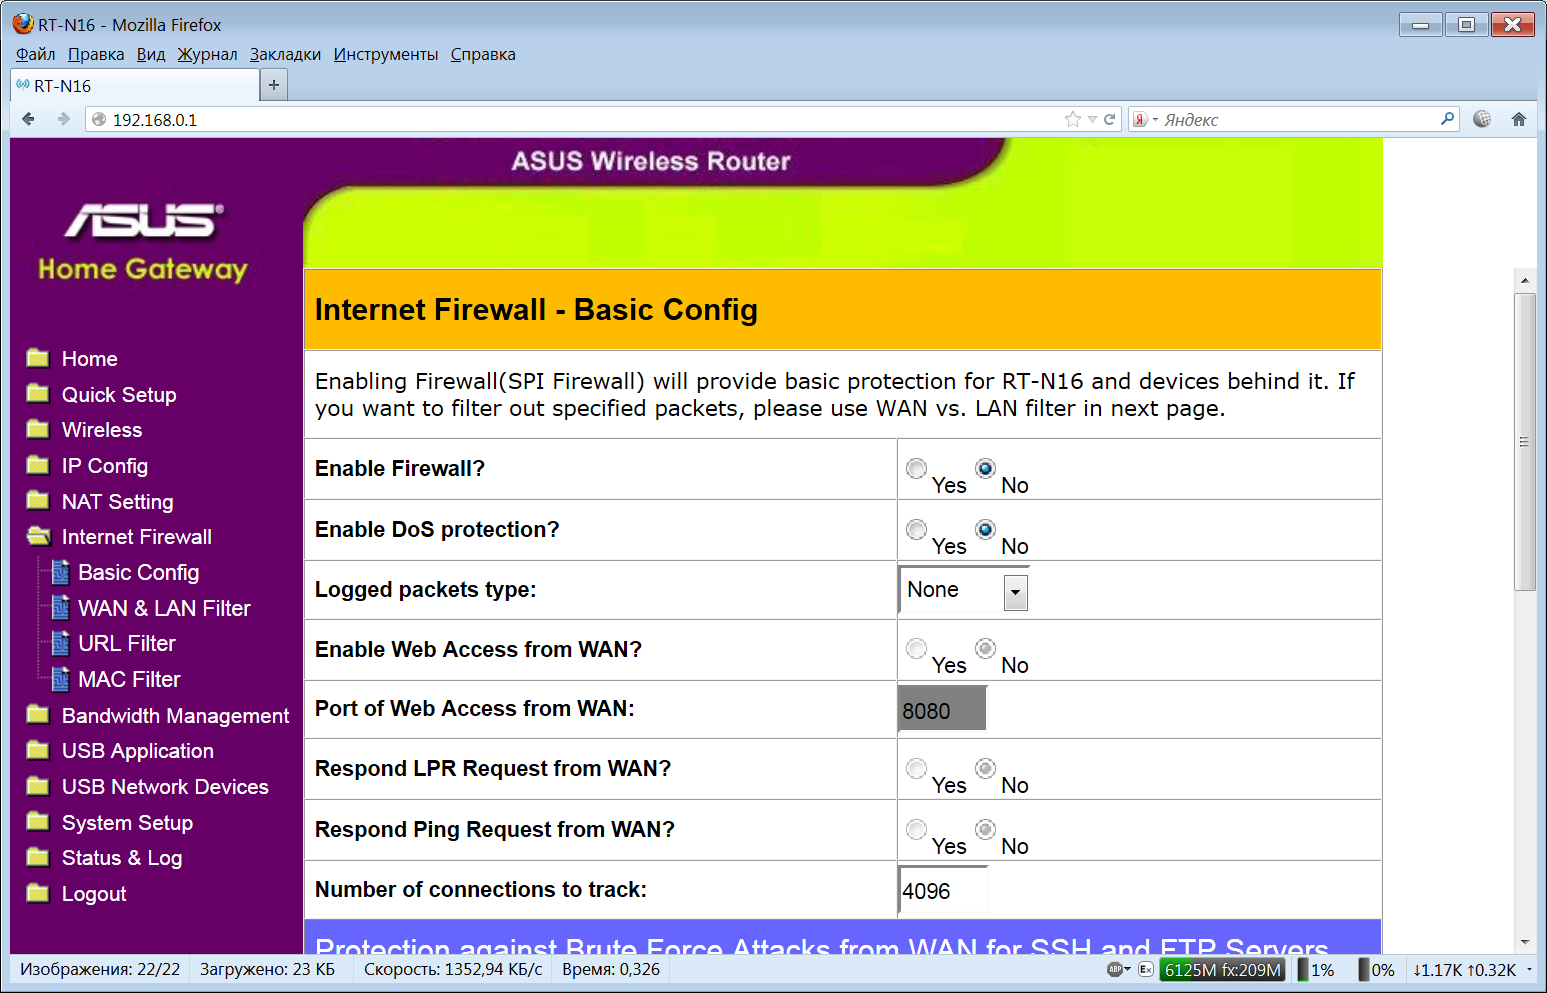1547x993 pixels.
Task: Open the Справка menu
Action: pos(483,54)
